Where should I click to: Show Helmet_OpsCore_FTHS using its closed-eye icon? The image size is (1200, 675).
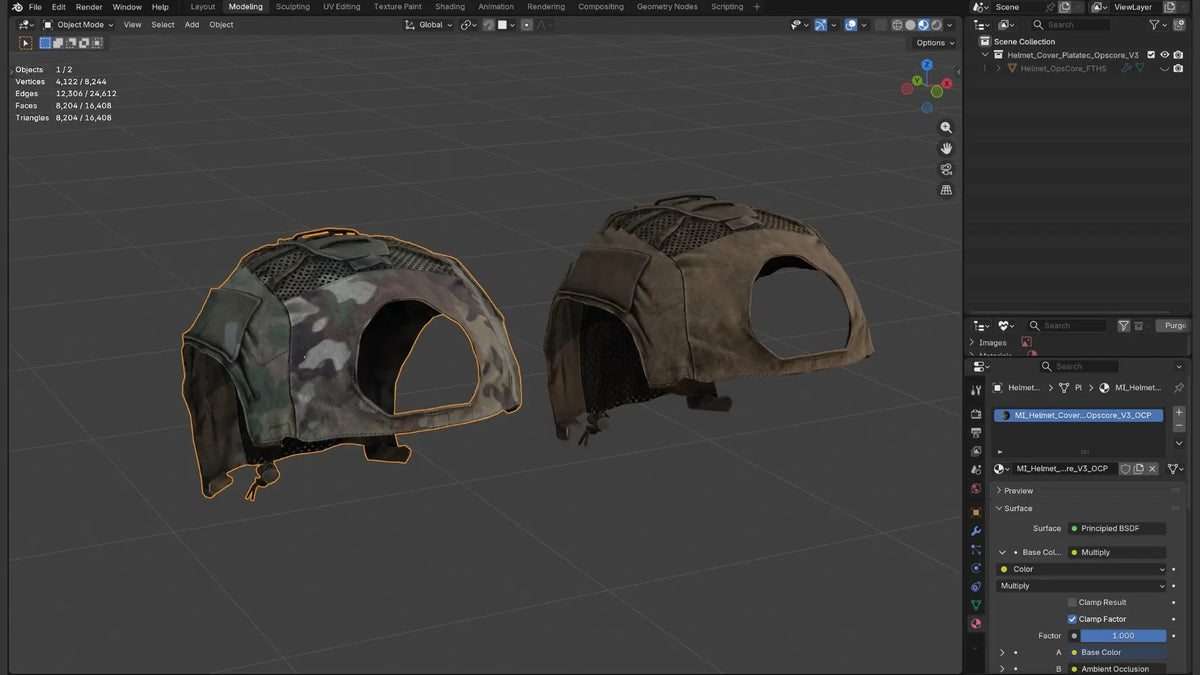(x=1165, y=69)
